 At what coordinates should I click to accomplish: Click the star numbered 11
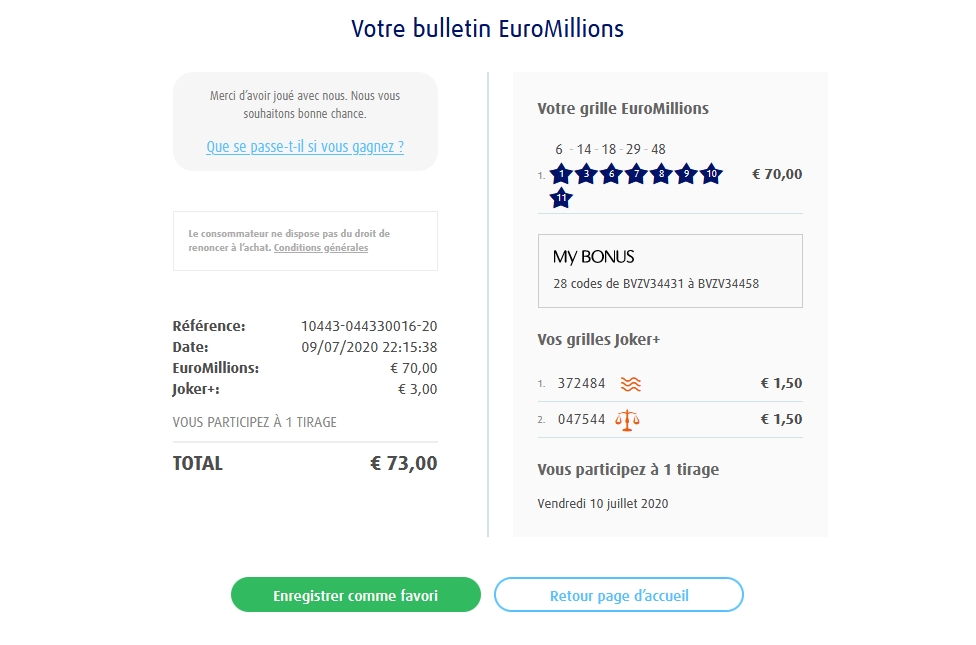pyautogui.click(x=561, y=198)
